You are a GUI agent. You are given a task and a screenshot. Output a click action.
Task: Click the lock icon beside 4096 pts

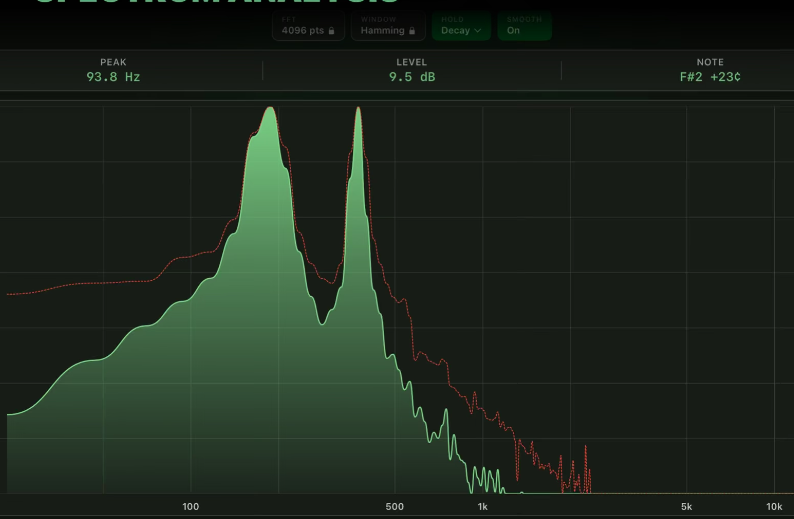(x=331, y=31)
